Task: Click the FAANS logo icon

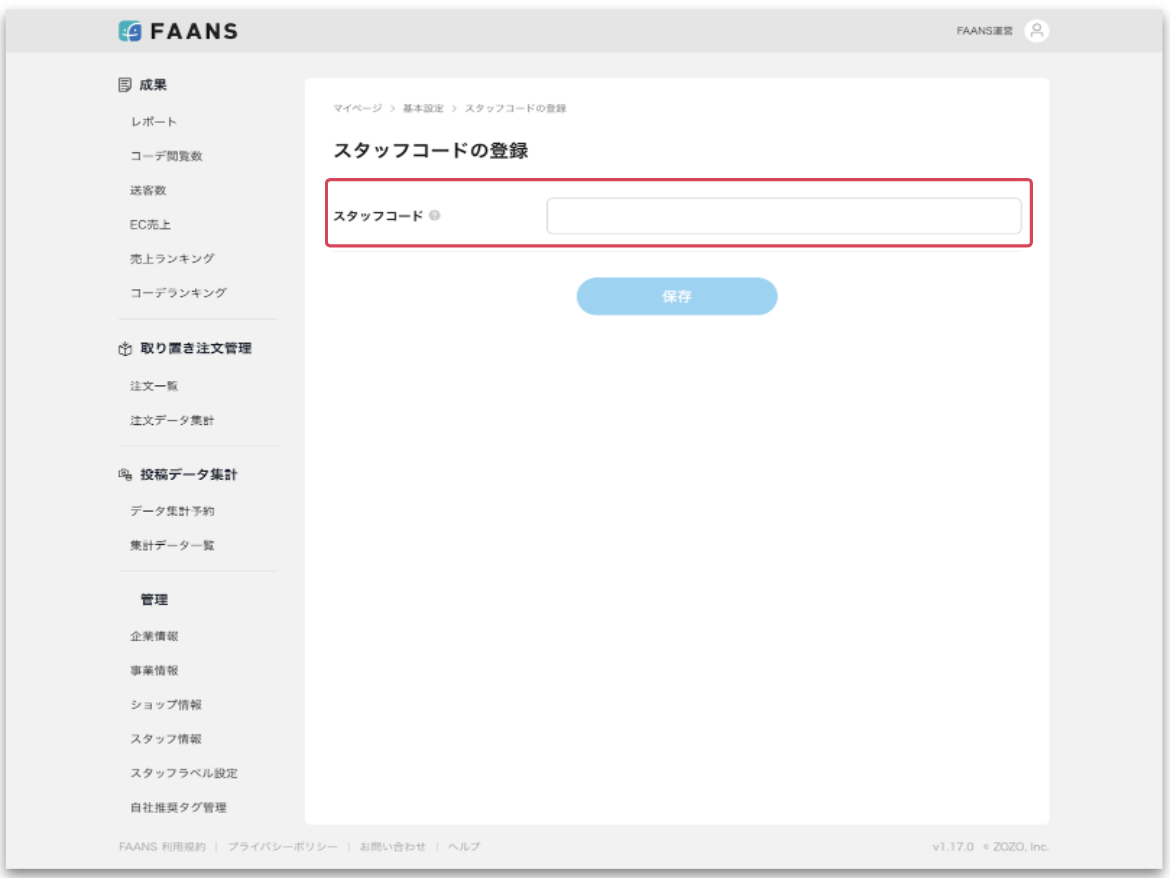Action: [x=130, y=31]
